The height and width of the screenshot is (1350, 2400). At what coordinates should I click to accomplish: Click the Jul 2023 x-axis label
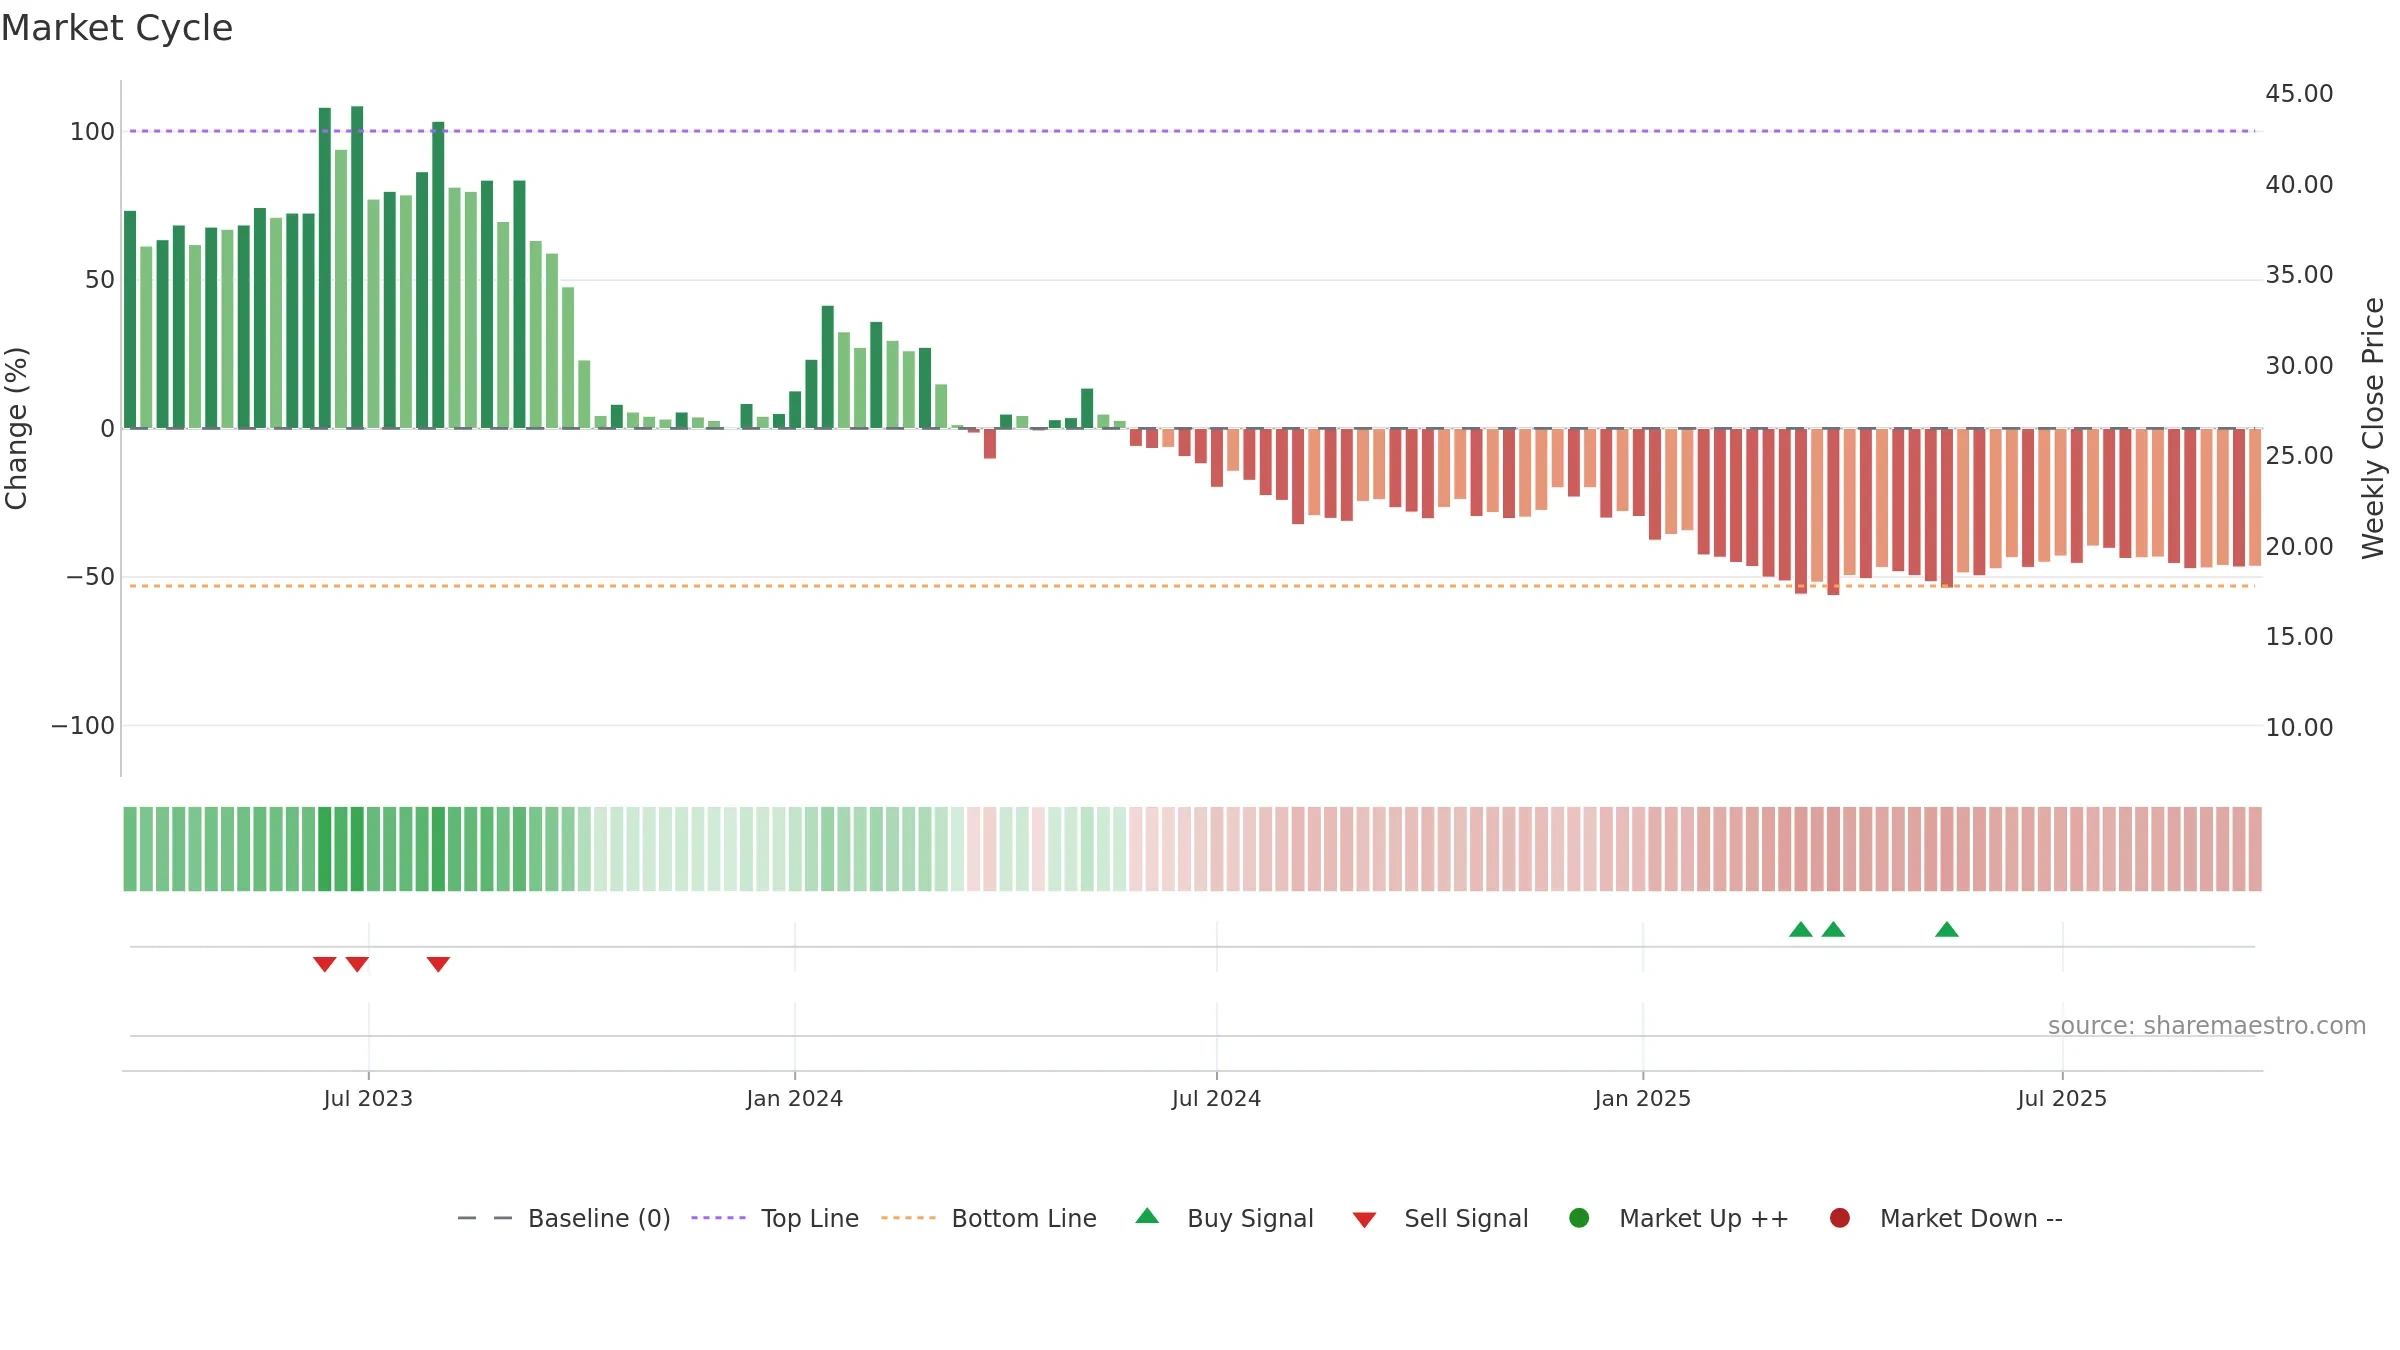point(368,1099)
